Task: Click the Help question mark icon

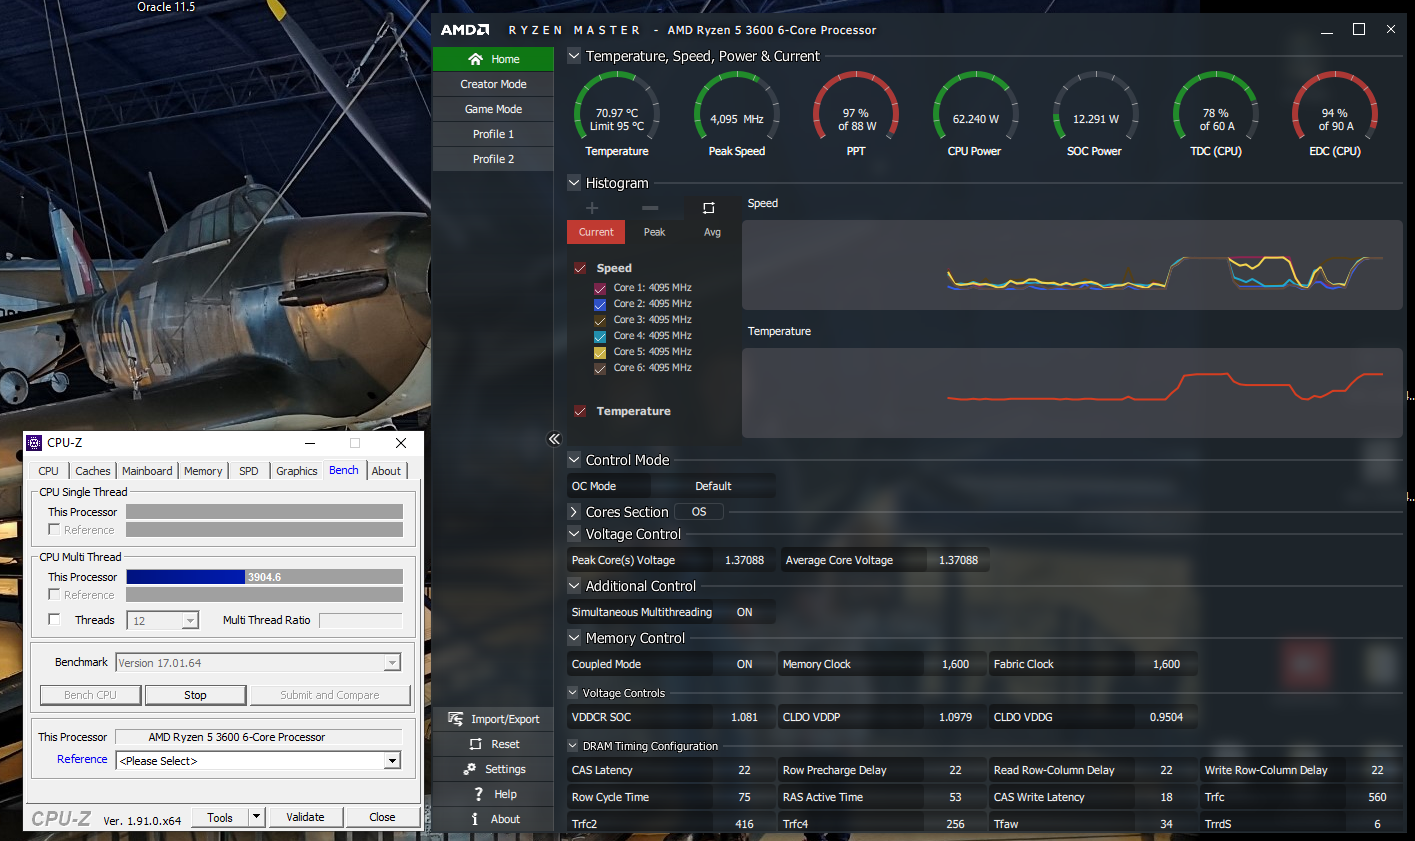Action: pos(479,794)
